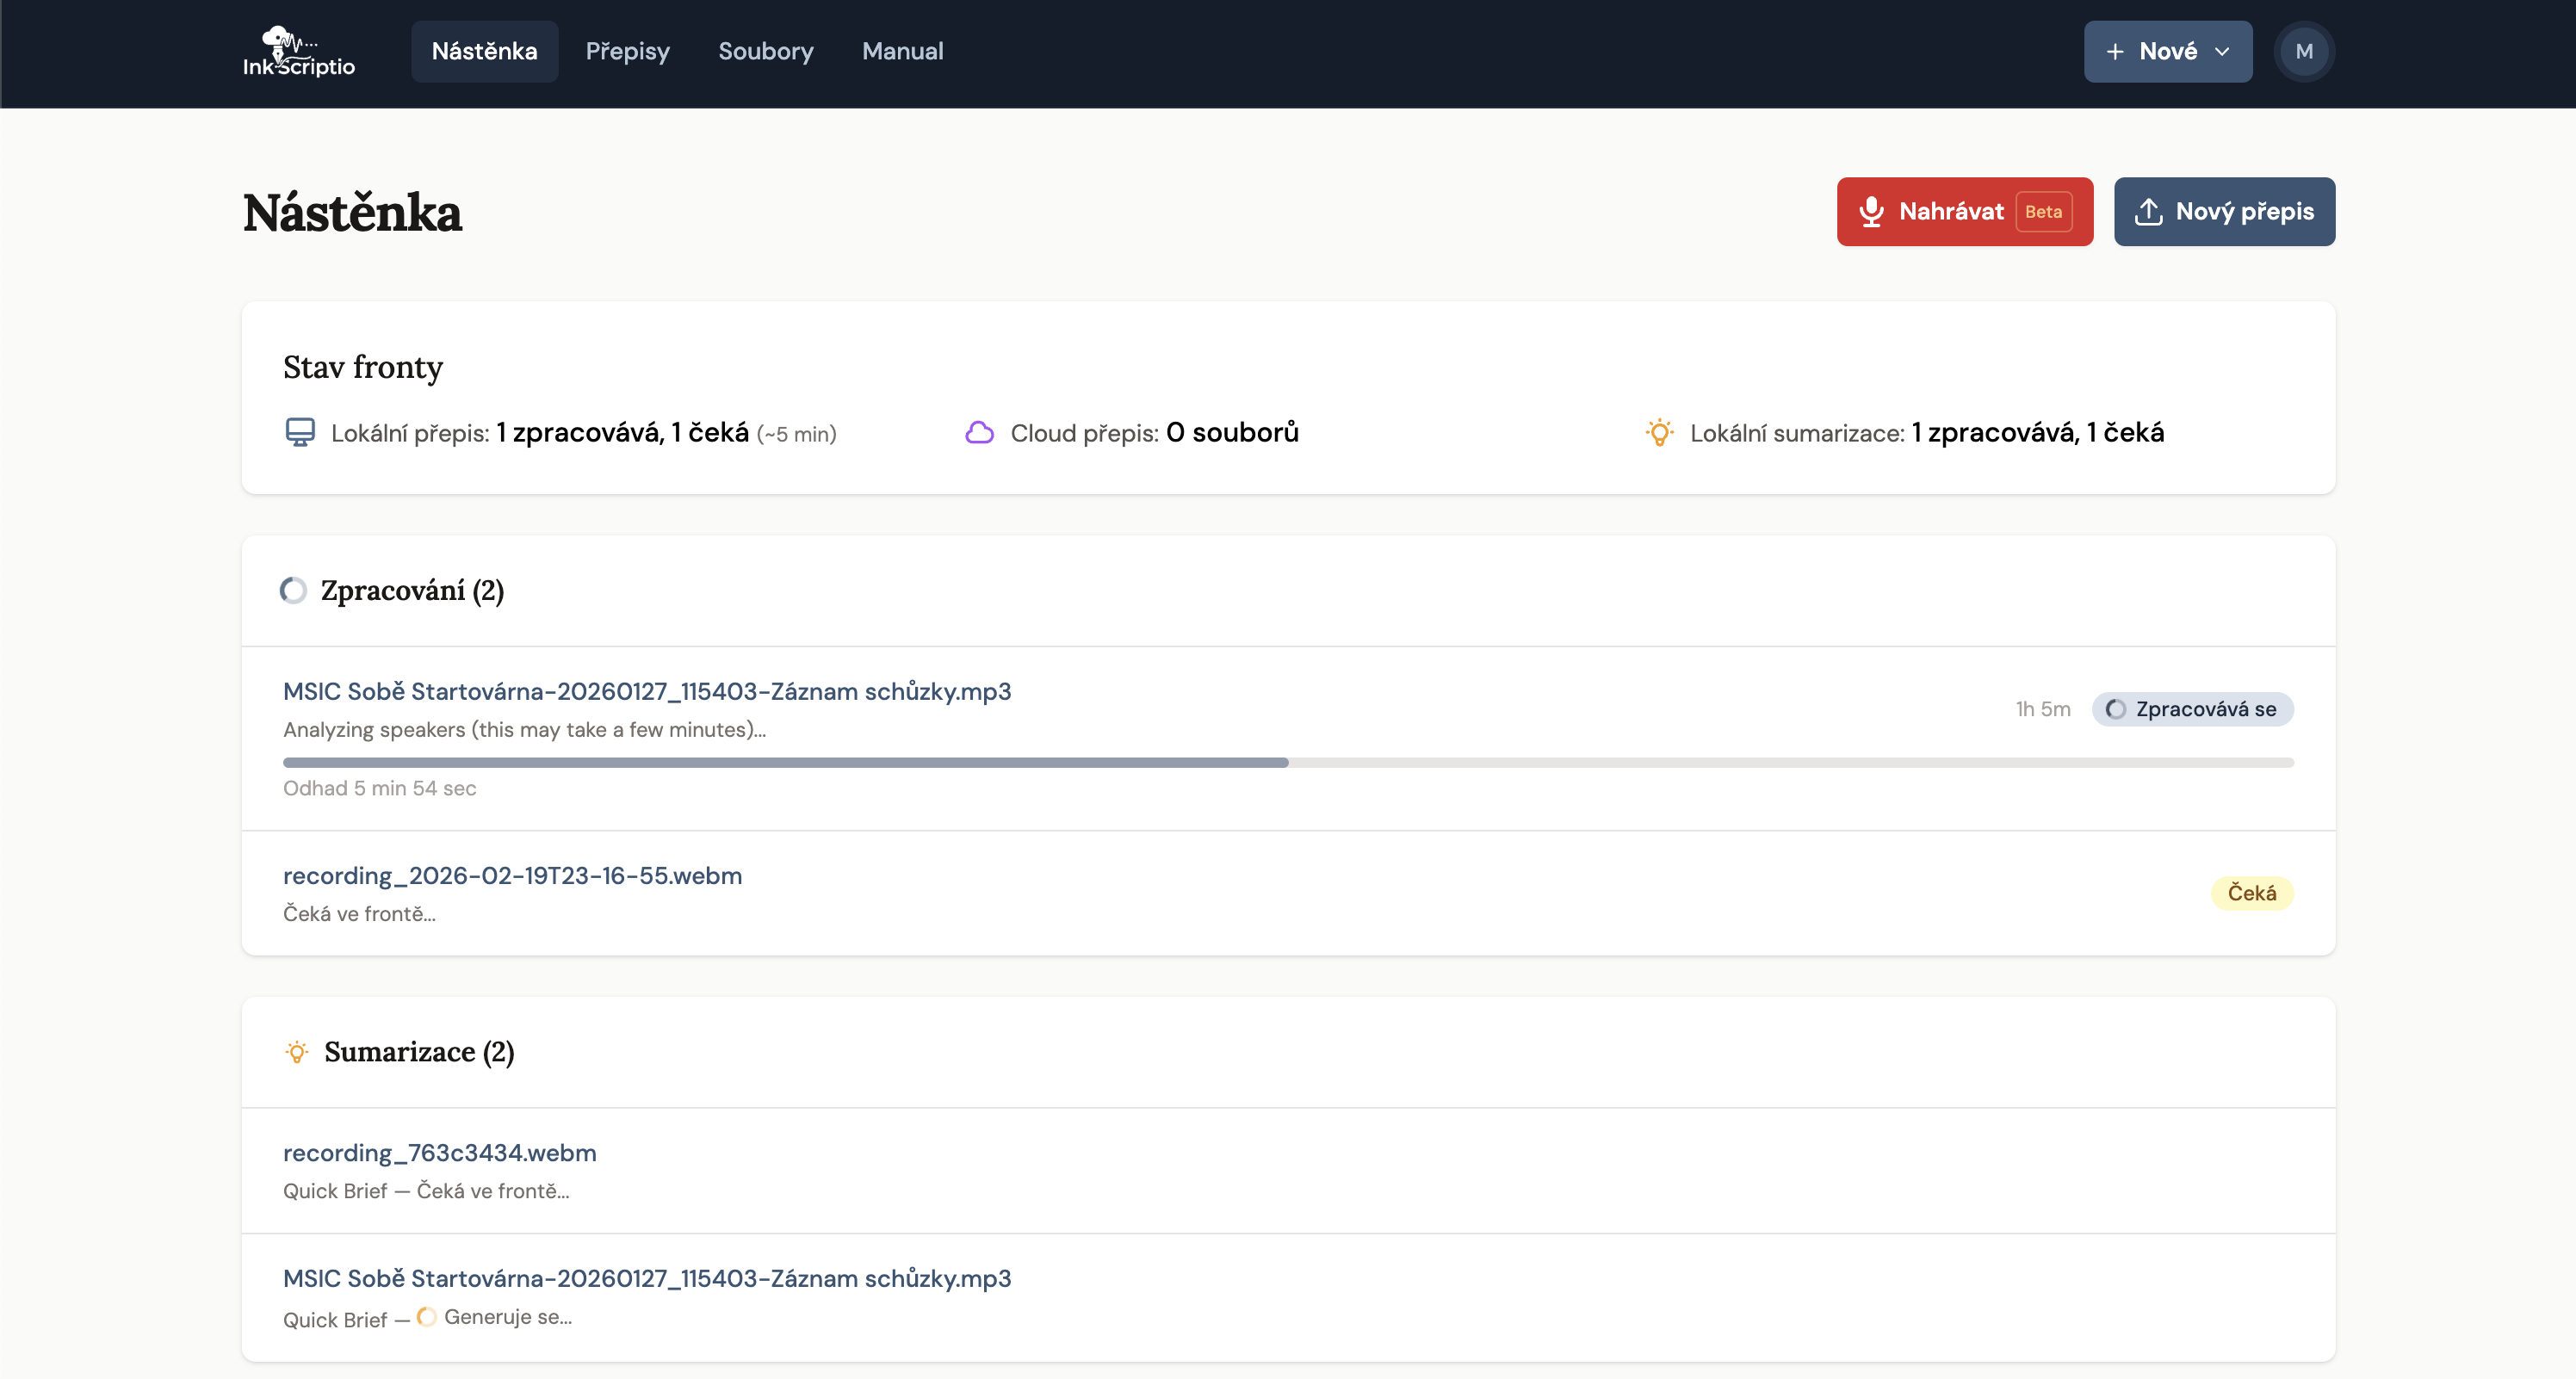2576x1379 pixels.
Task: Click the lightbulb icon beside Sumarizace heading
Action: click(x=296, y=1052)
